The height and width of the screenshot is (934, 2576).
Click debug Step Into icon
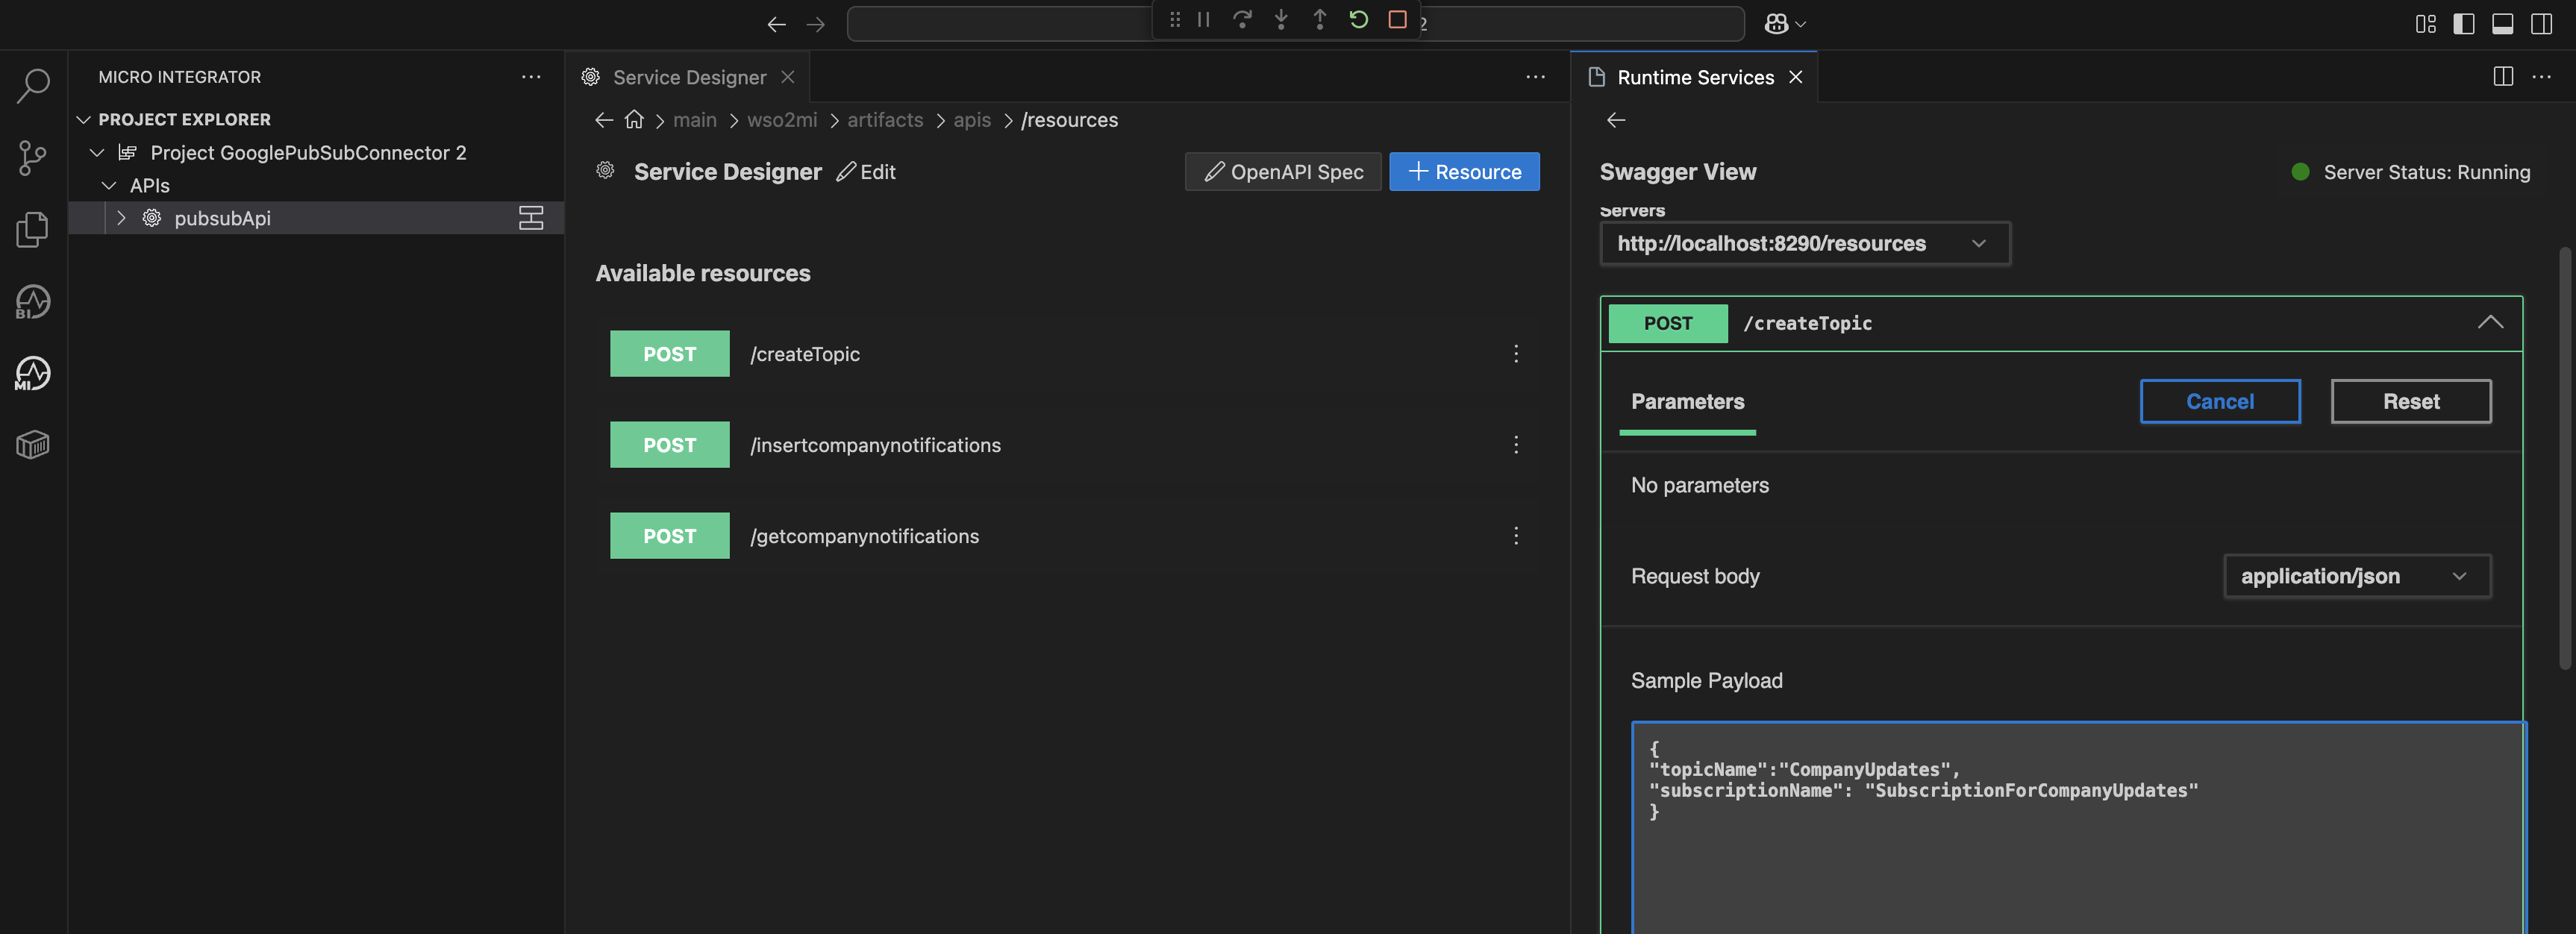(1281, 20)
